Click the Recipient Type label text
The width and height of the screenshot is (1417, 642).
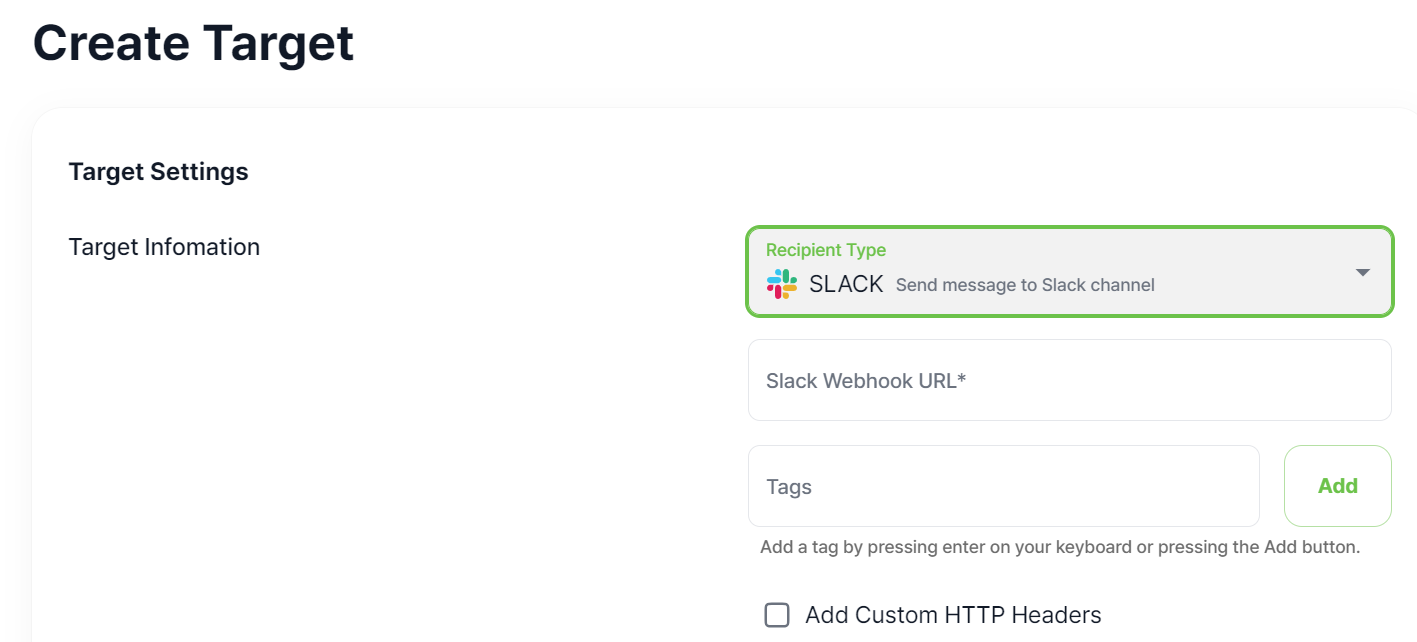coord(826,249)
